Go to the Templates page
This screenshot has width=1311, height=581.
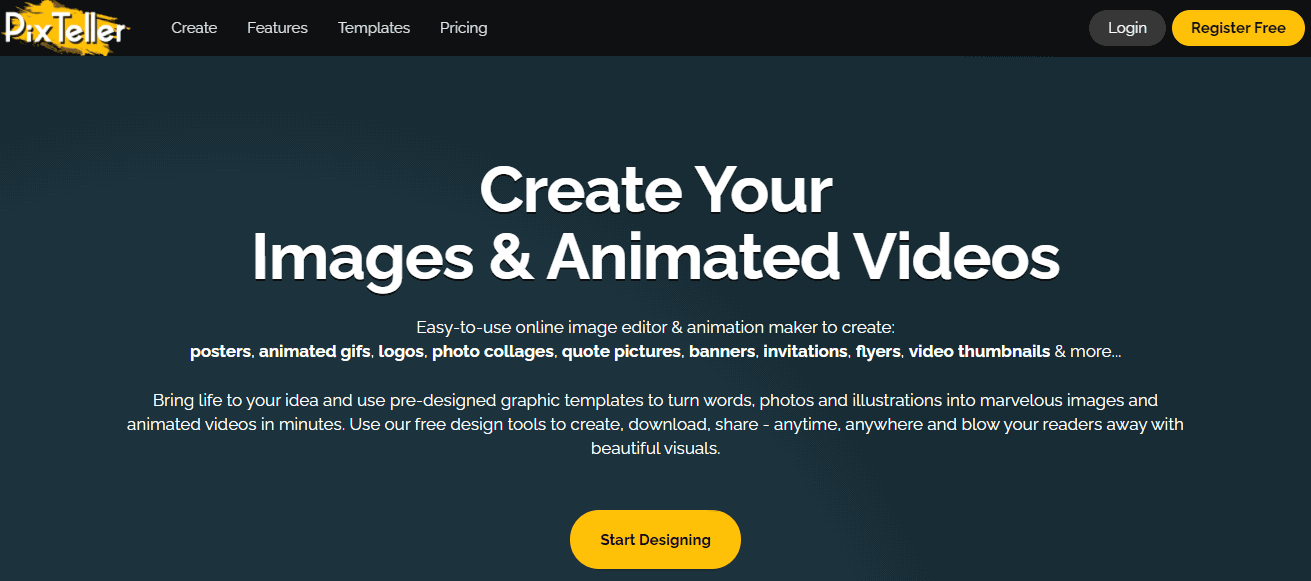374,28
